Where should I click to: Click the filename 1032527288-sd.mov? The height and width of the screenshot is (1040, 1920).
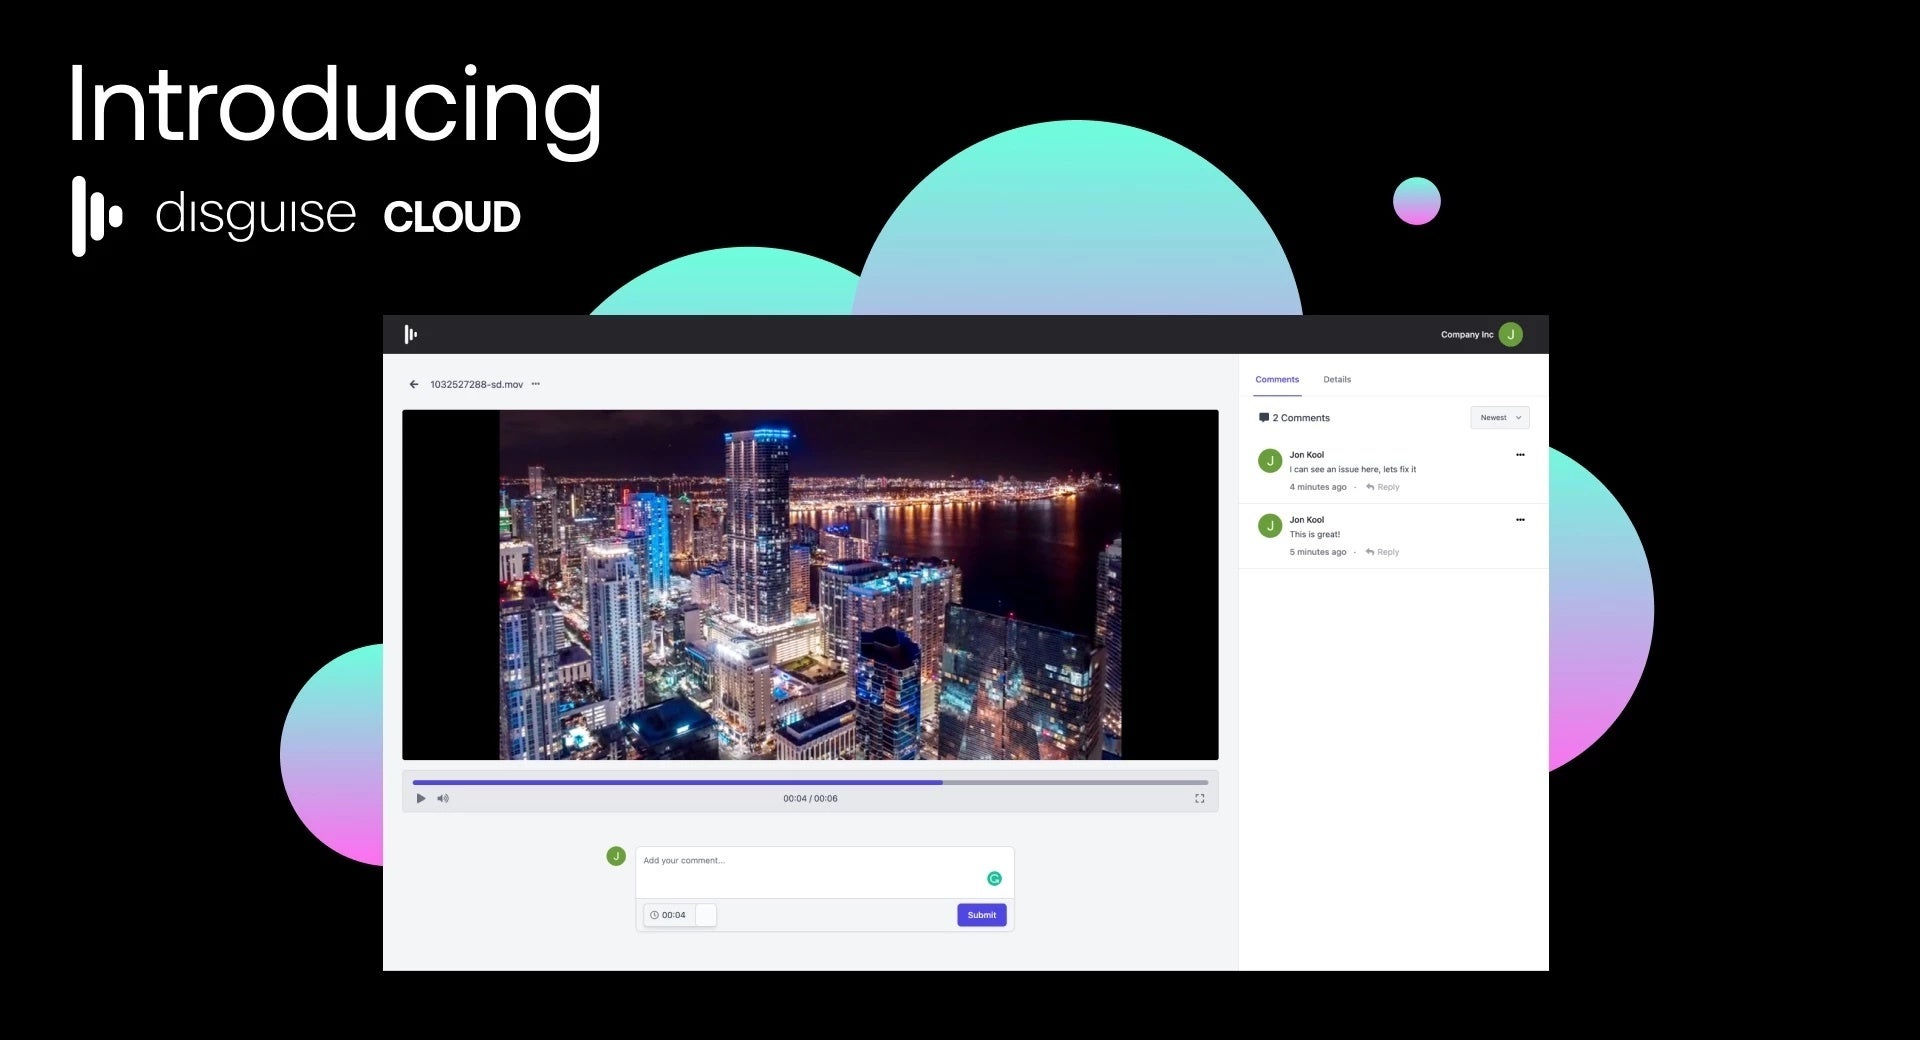click(x=477, y=384)
